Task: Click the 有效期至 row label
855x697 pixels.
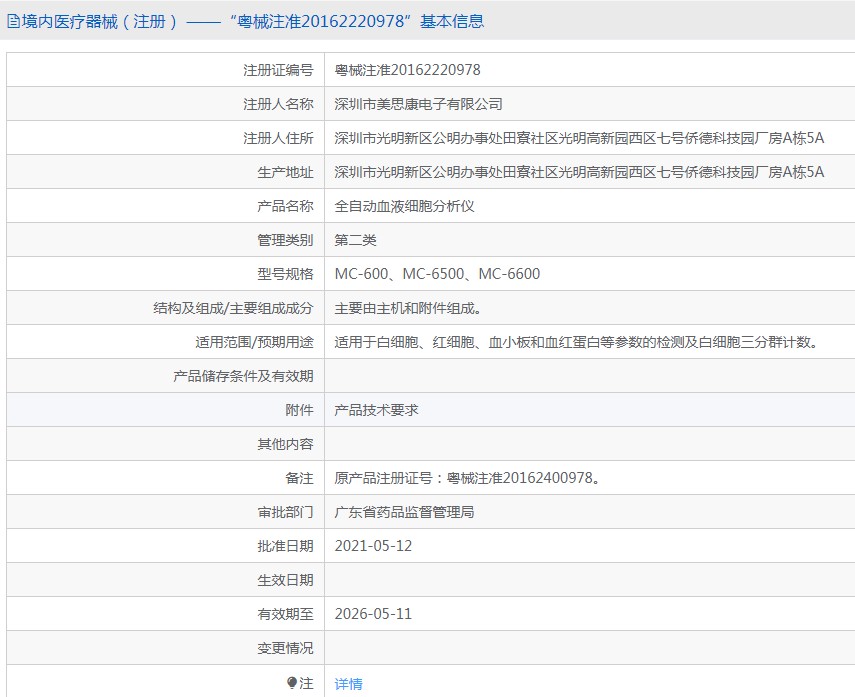Action: tap(285, 614)
